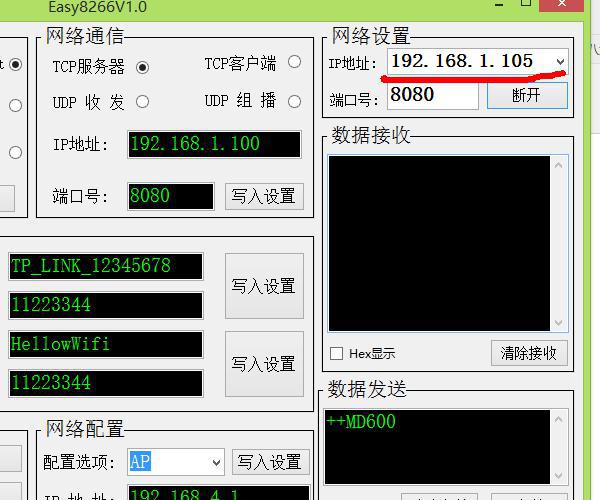Image resolution: width=600 pixels, height=500 pixels.
Task: Click 写入设置 beside HellowWifi
Action: (264, 364)
